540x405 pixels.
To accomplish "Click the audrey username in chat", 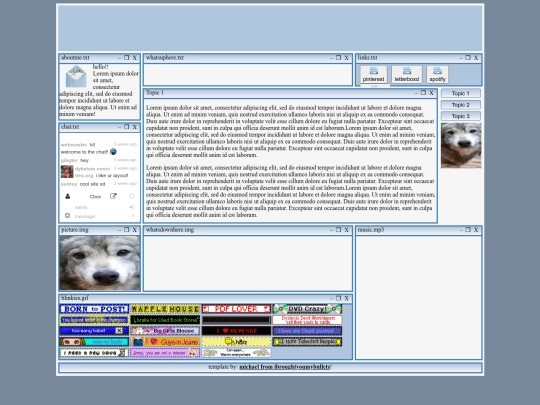I will point(69,184).
